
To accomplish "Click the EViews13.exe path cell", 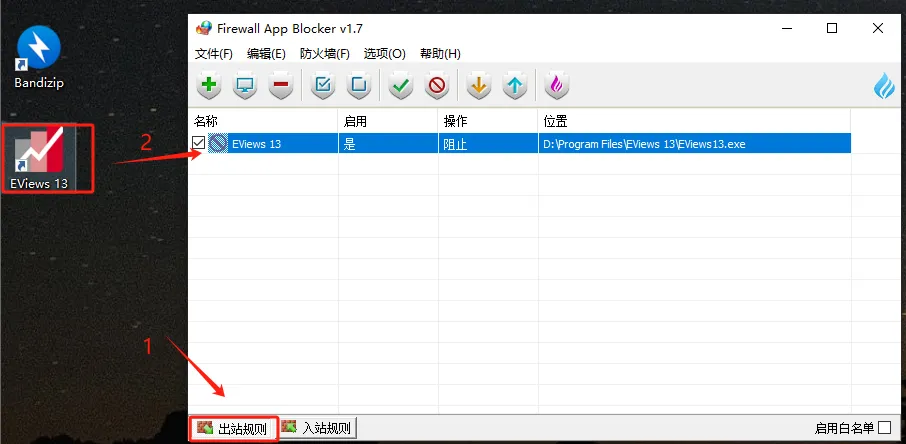I will click(x=695, y=143).
